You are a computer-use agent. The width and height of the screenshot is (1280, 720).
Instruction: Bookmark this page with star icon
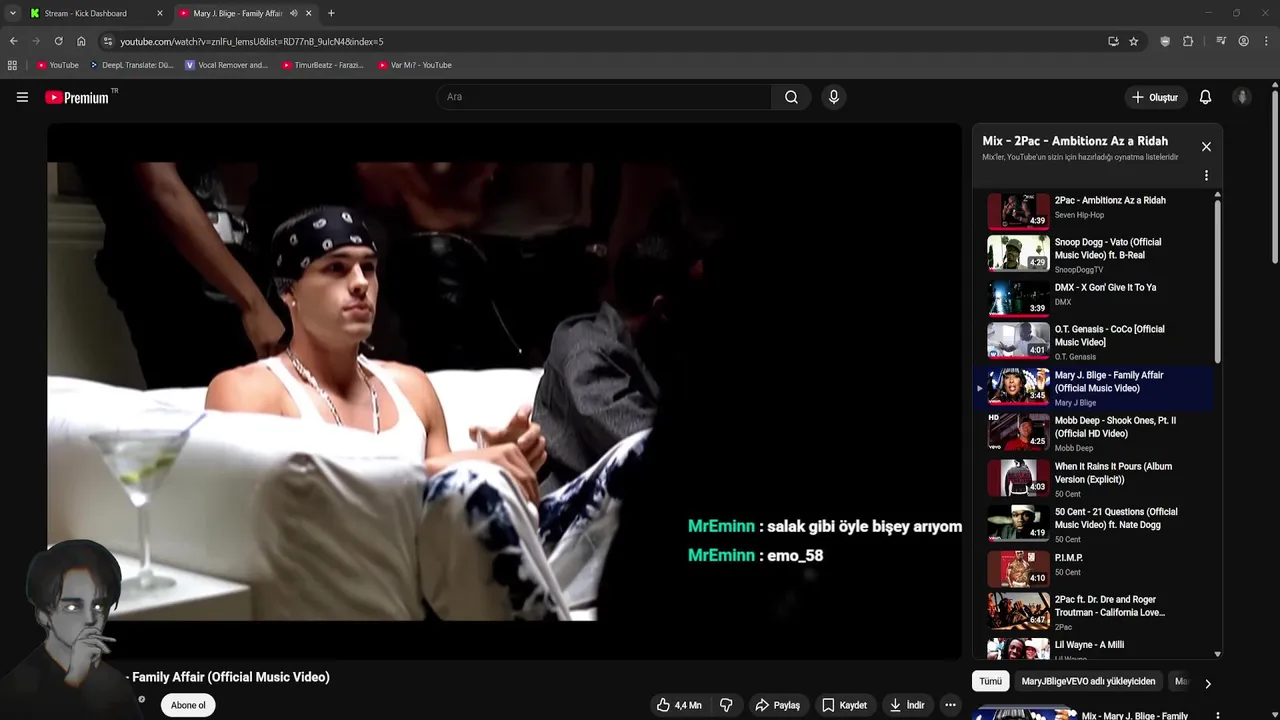pos(1133,41)
